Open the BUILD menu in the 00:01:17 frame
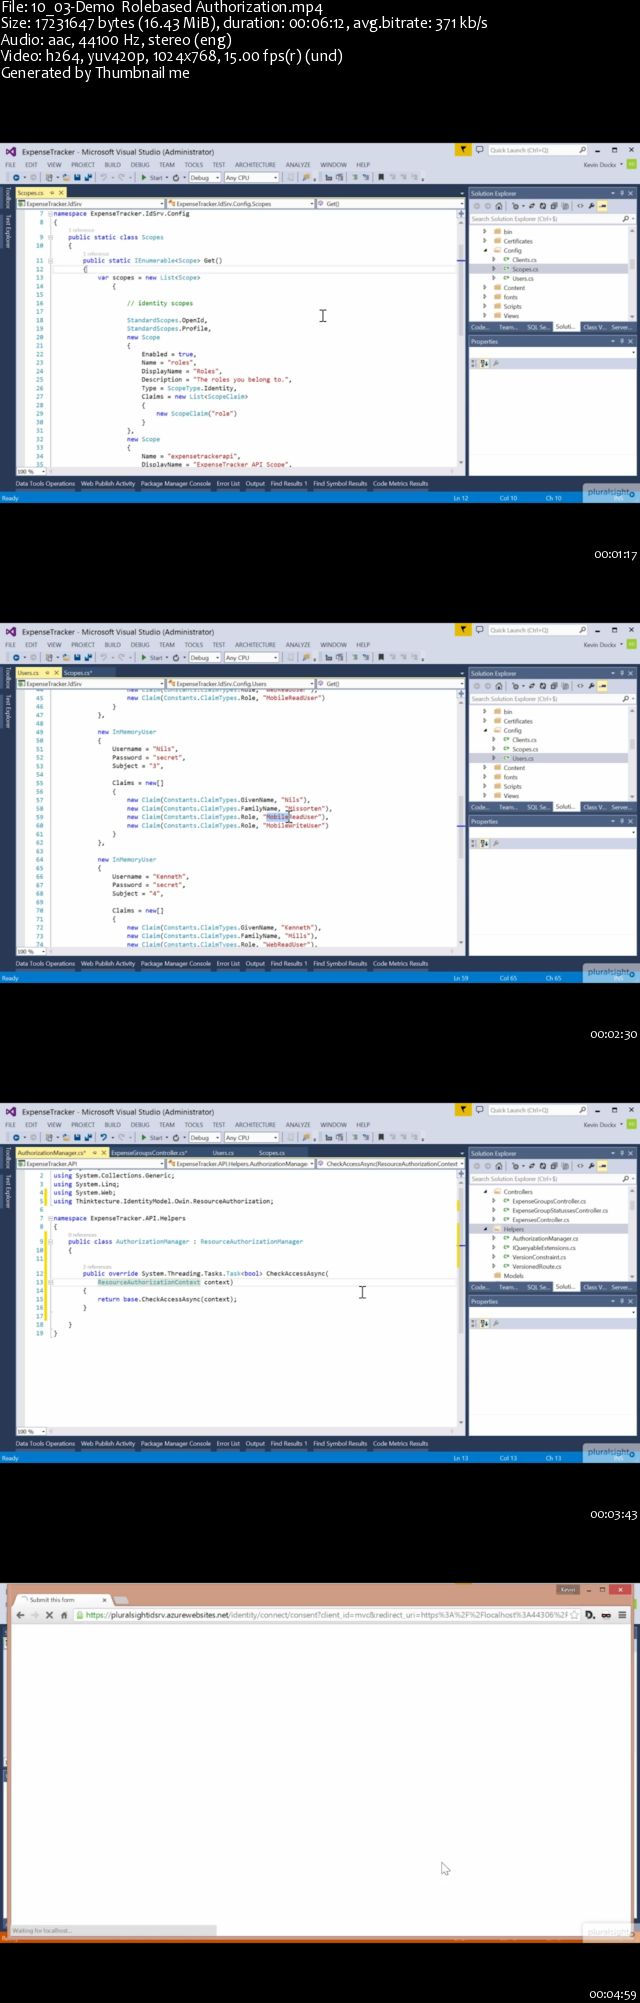 click(x=112, y=165)
